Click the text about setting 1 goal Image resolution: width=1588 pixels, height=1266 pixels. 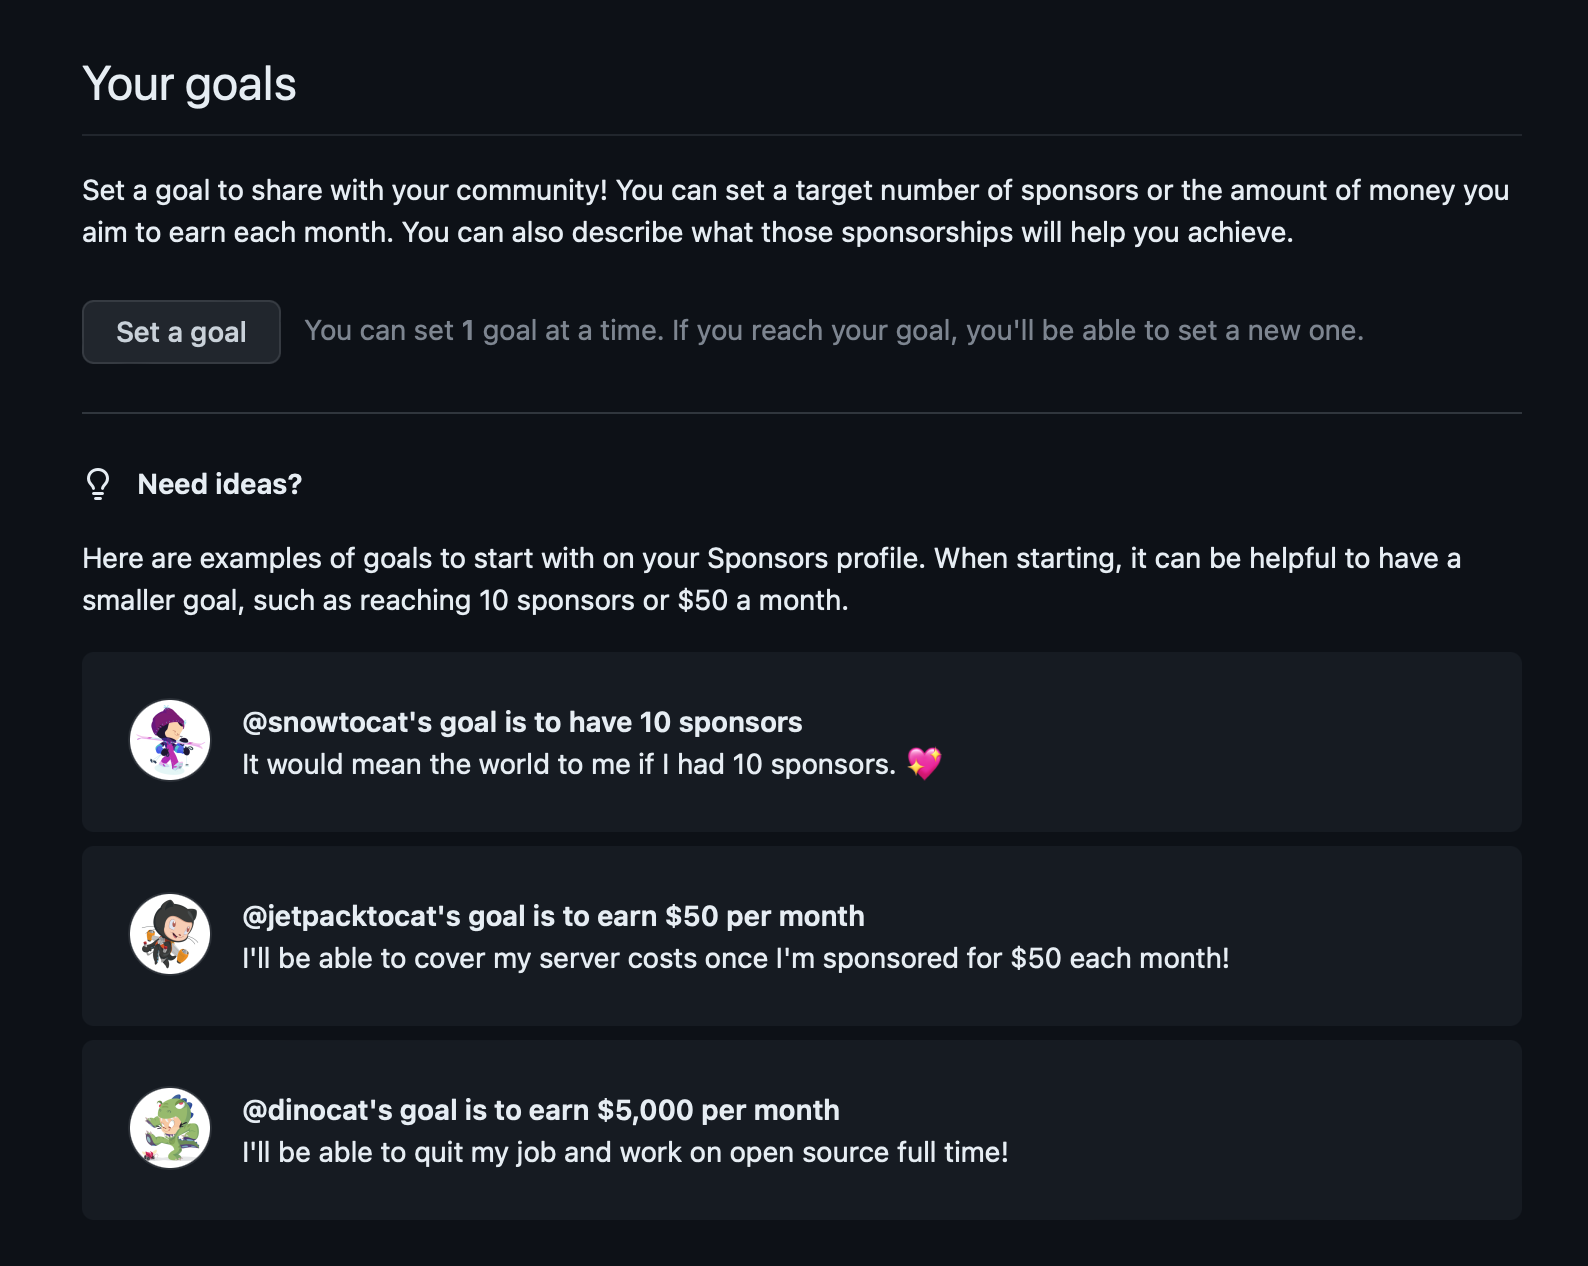tap(834, 331)
